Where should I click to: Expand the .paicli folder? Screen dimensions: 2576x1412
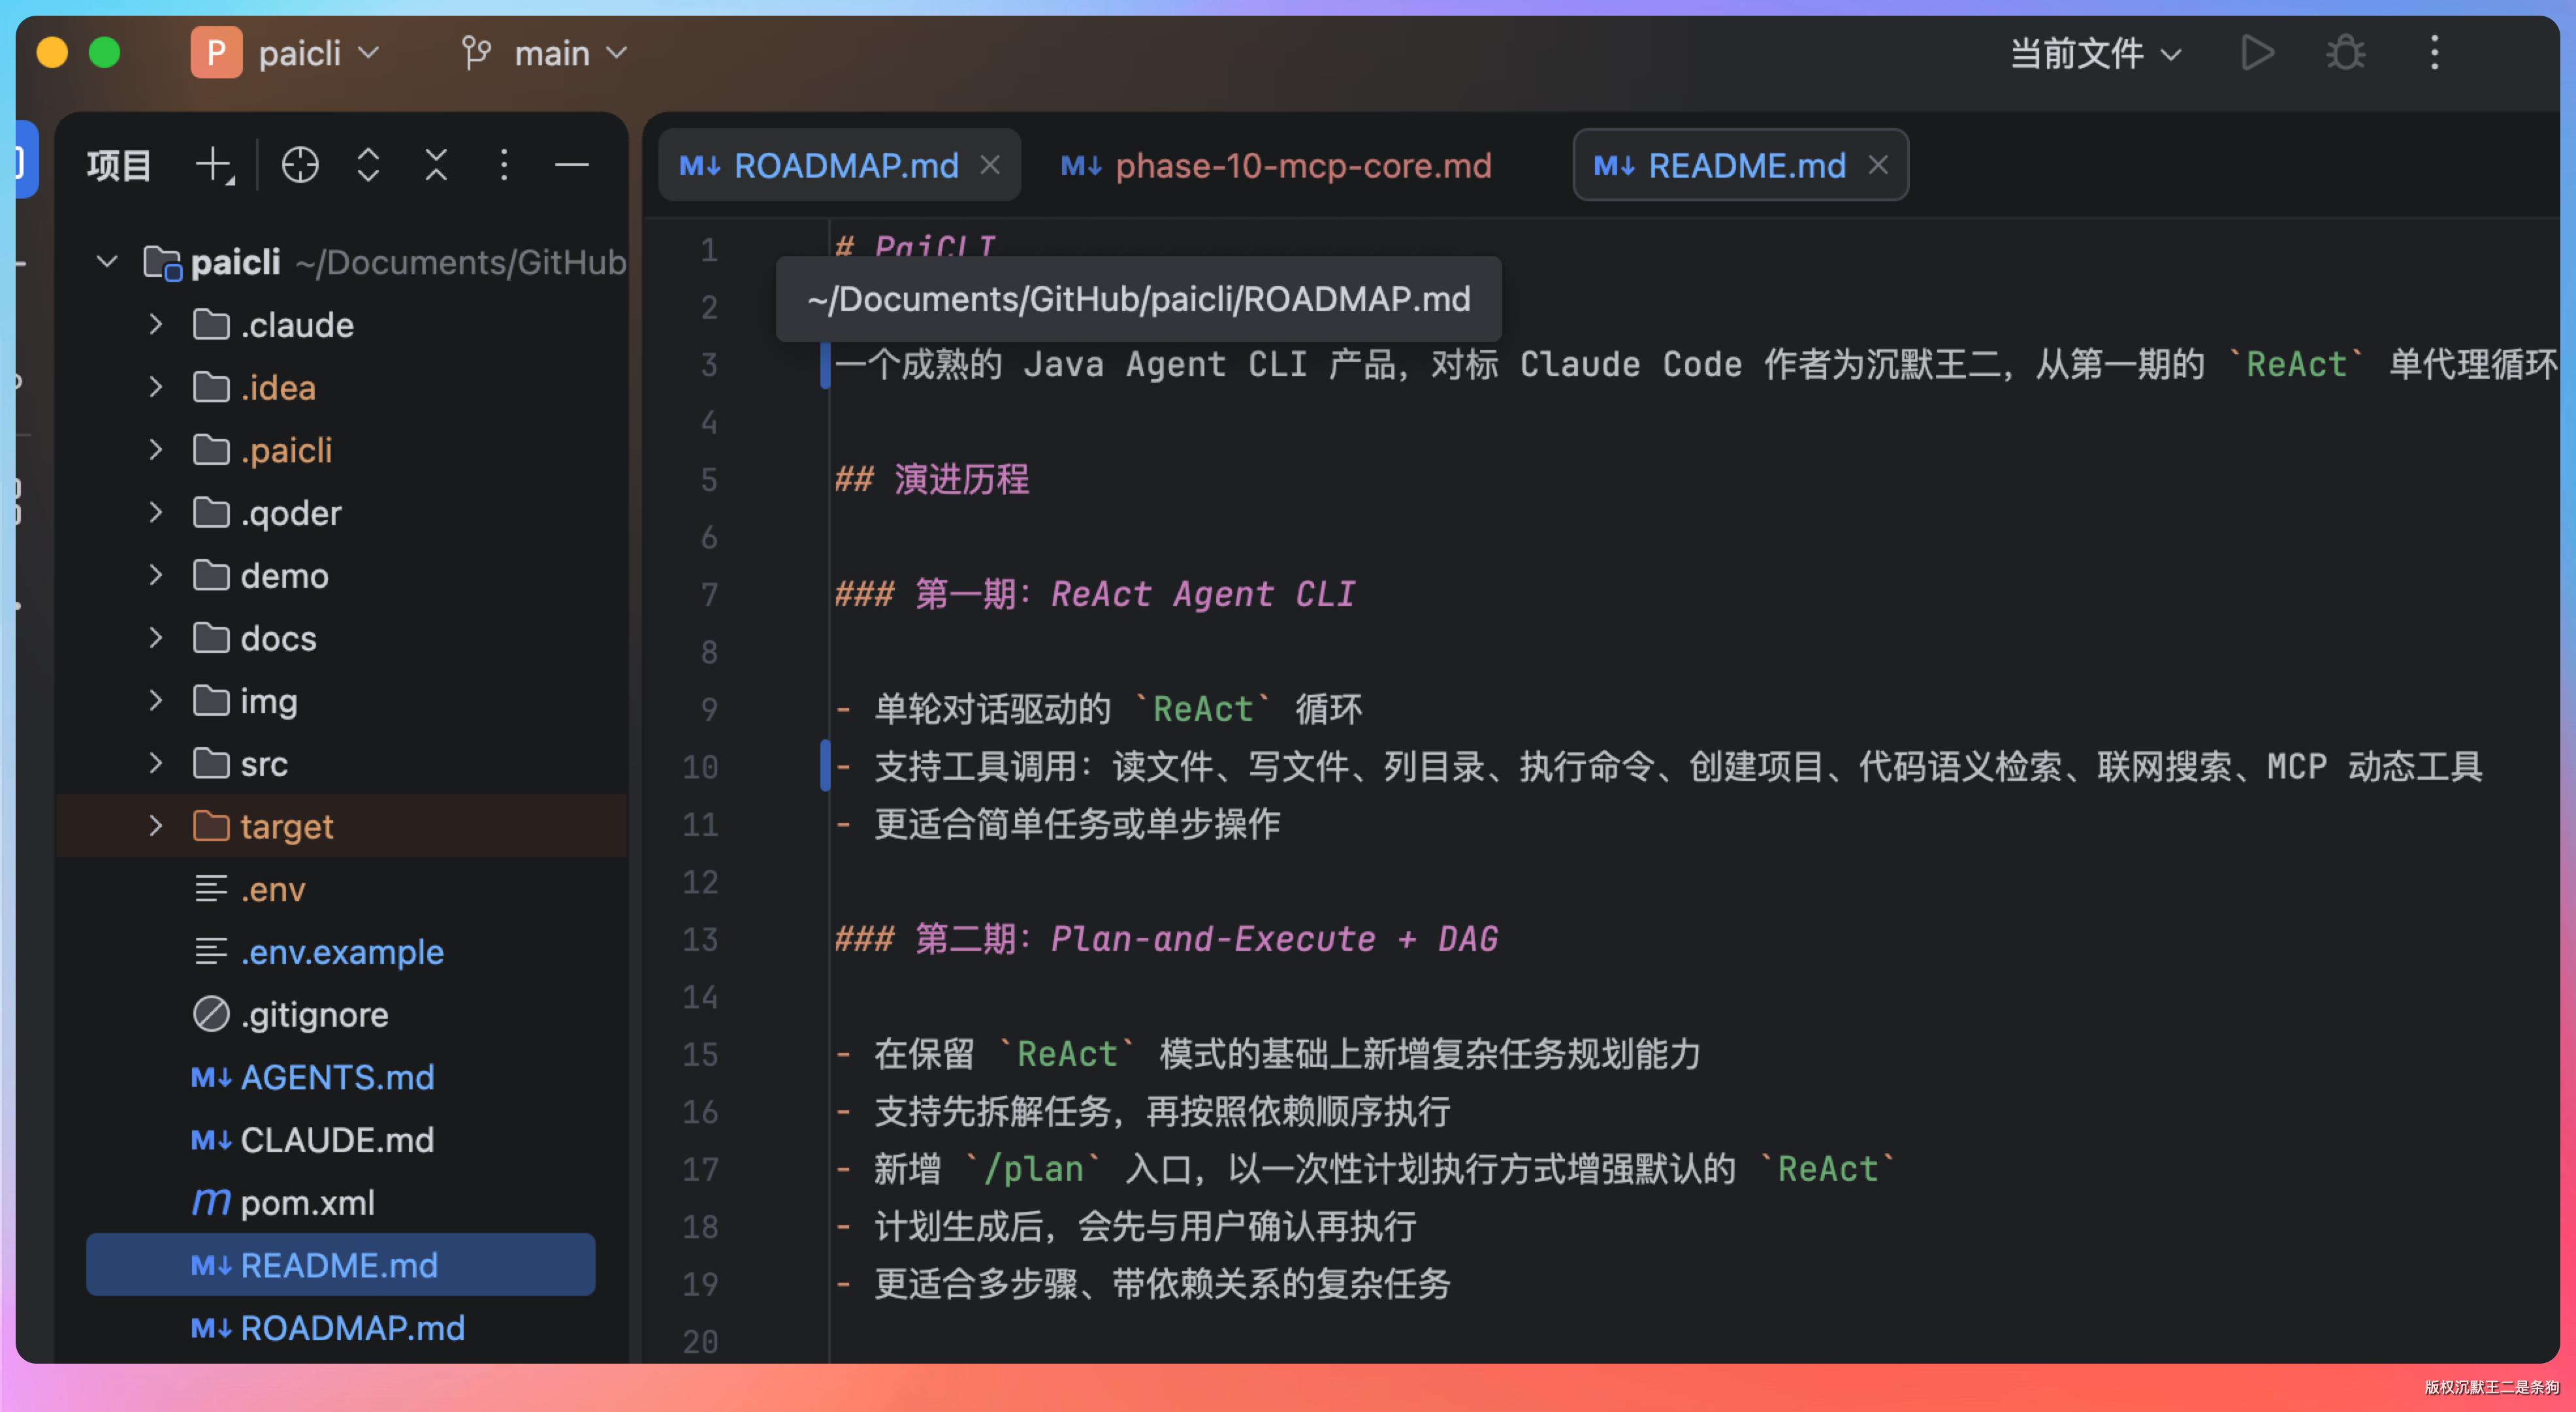tap(155, 450)
